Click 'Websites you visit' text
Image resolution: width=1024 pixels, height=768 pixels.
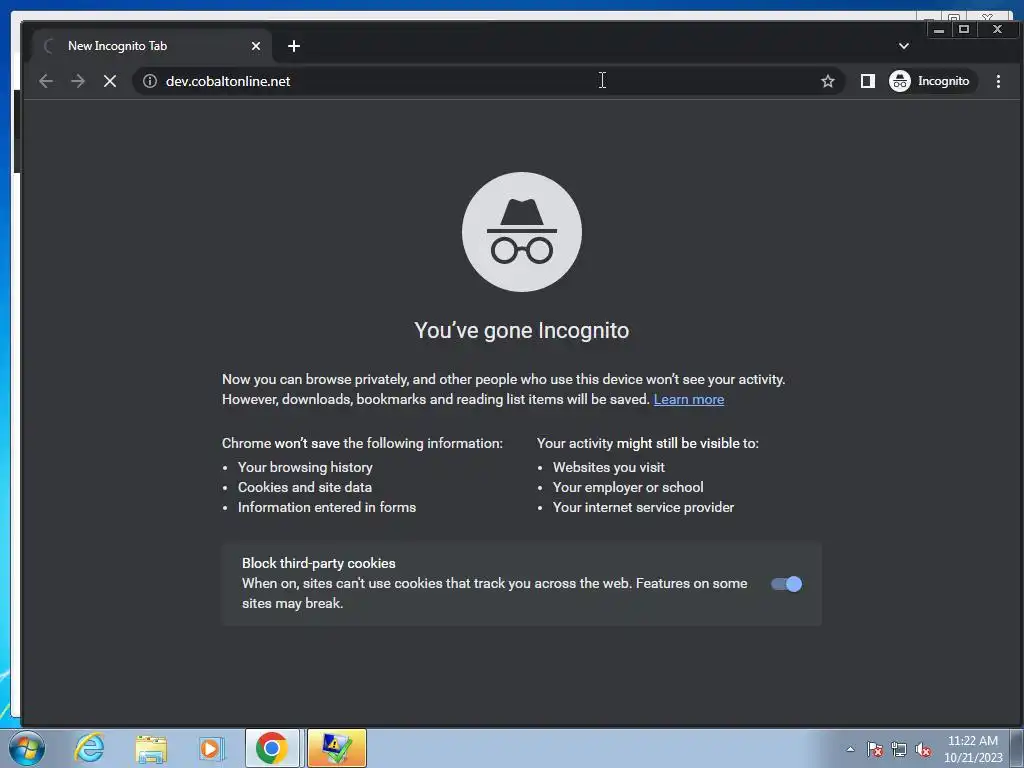pos(609,467)
